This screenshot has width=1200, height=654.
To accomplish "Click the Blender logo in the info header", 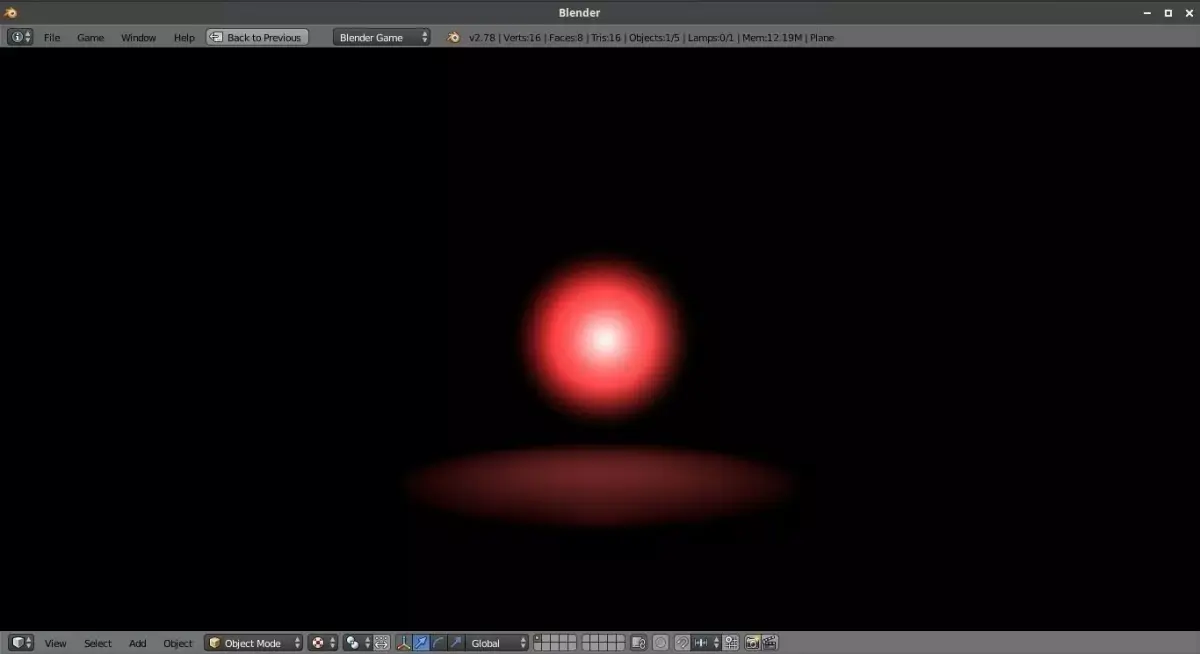I will (454, 37).
